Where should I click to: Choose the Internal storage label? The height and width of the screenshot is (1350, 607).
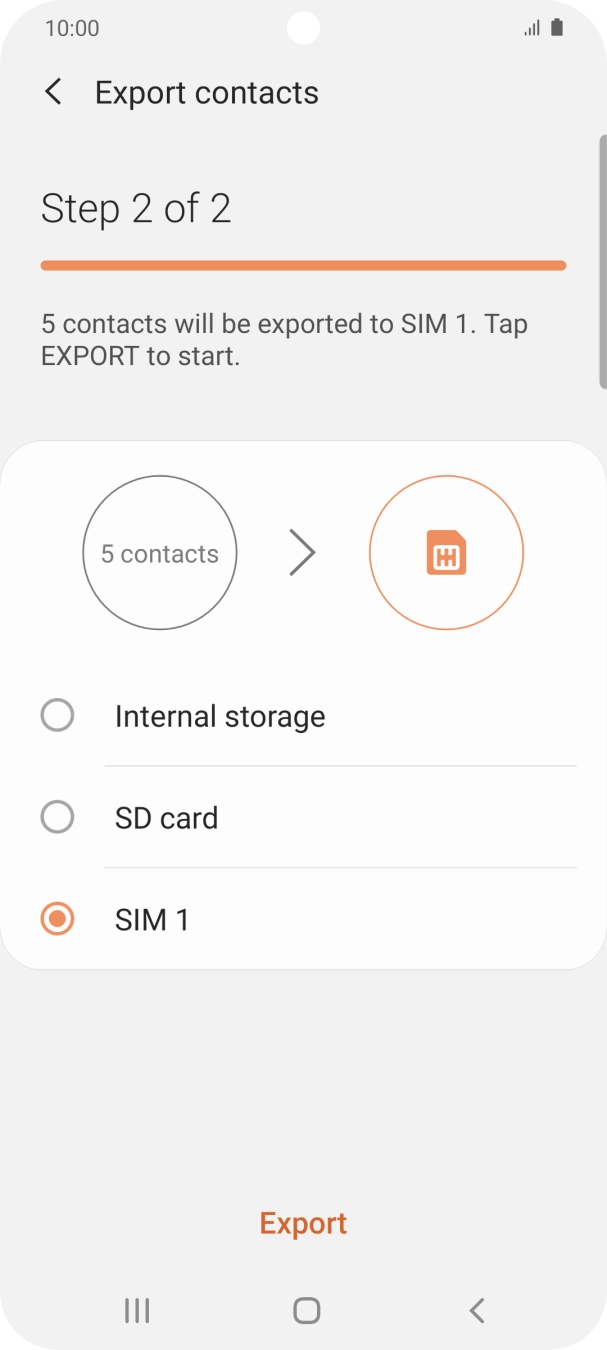[x=220, y=716]
